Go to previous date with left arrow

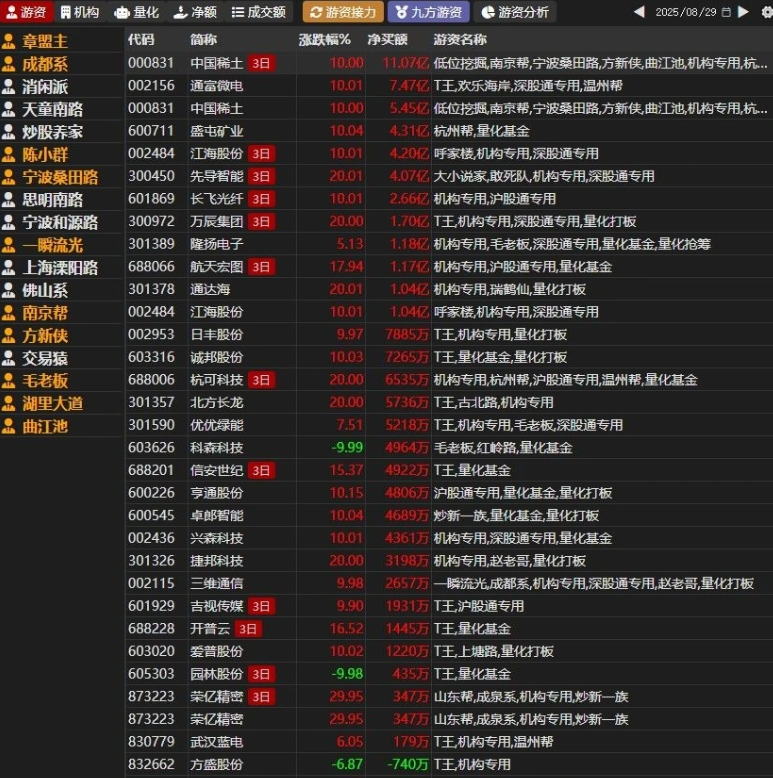[x=639, y=12]
